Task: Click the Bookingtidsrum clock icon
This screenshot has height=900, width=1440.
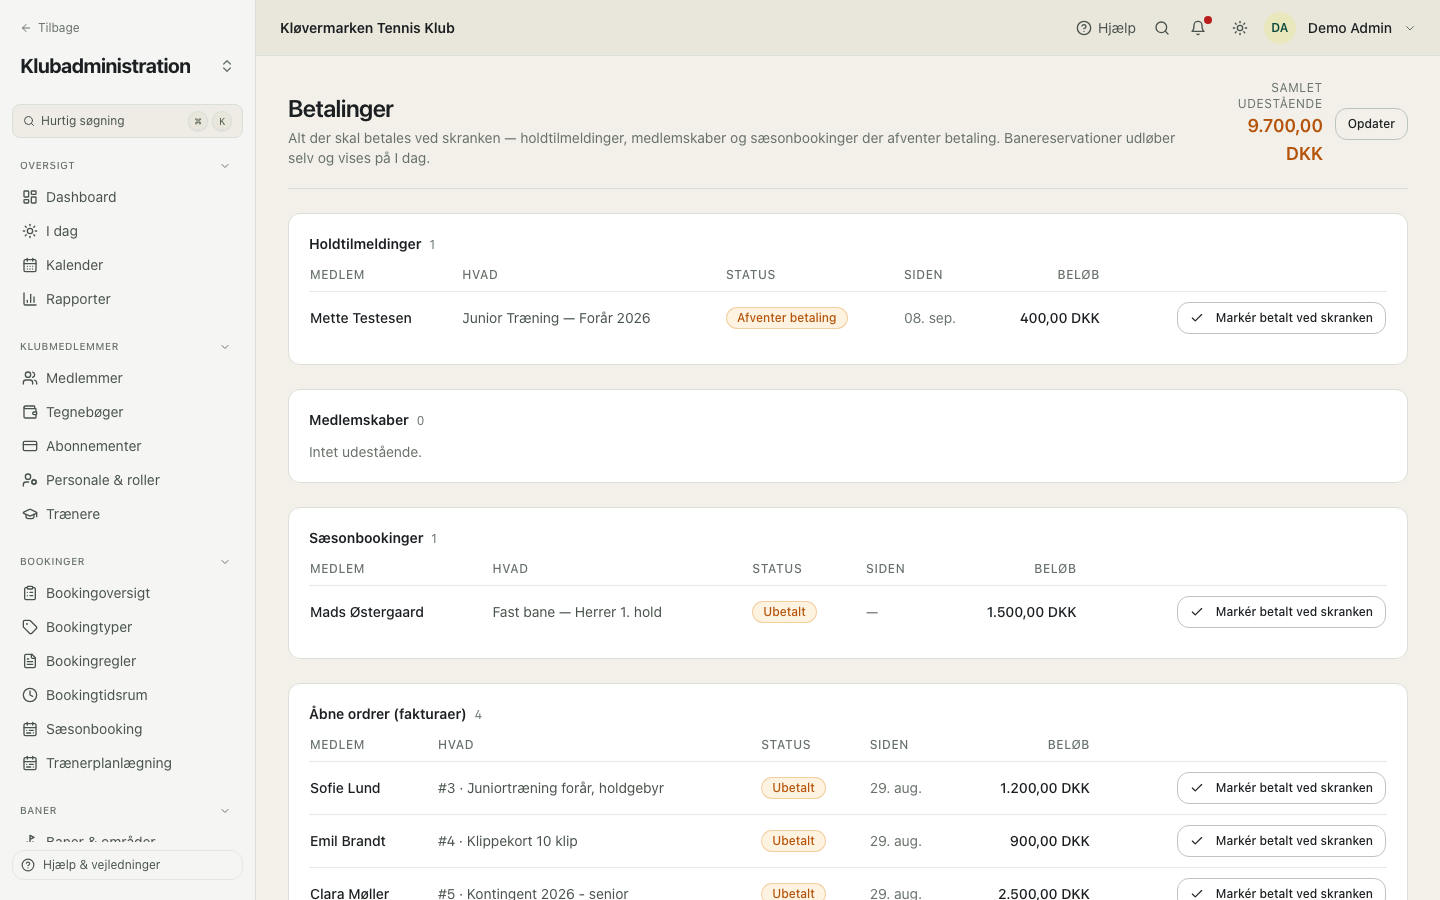Action: pos(30,695)
